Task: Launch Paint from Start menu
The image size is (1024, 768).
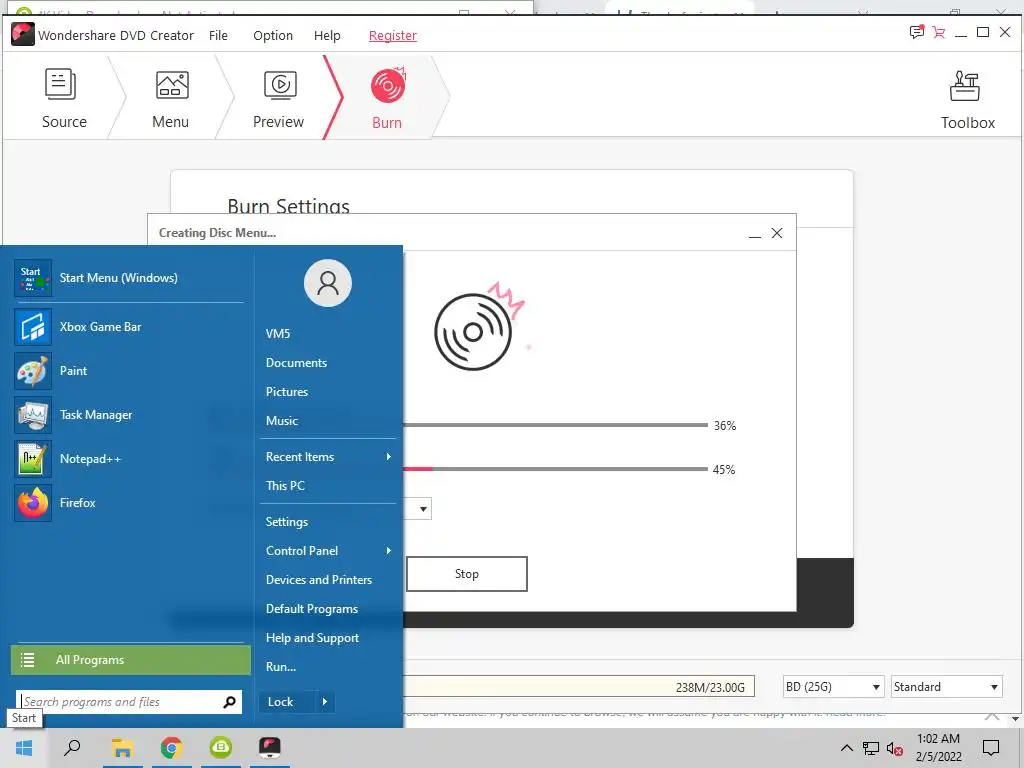Action: [x=129, y=370]
